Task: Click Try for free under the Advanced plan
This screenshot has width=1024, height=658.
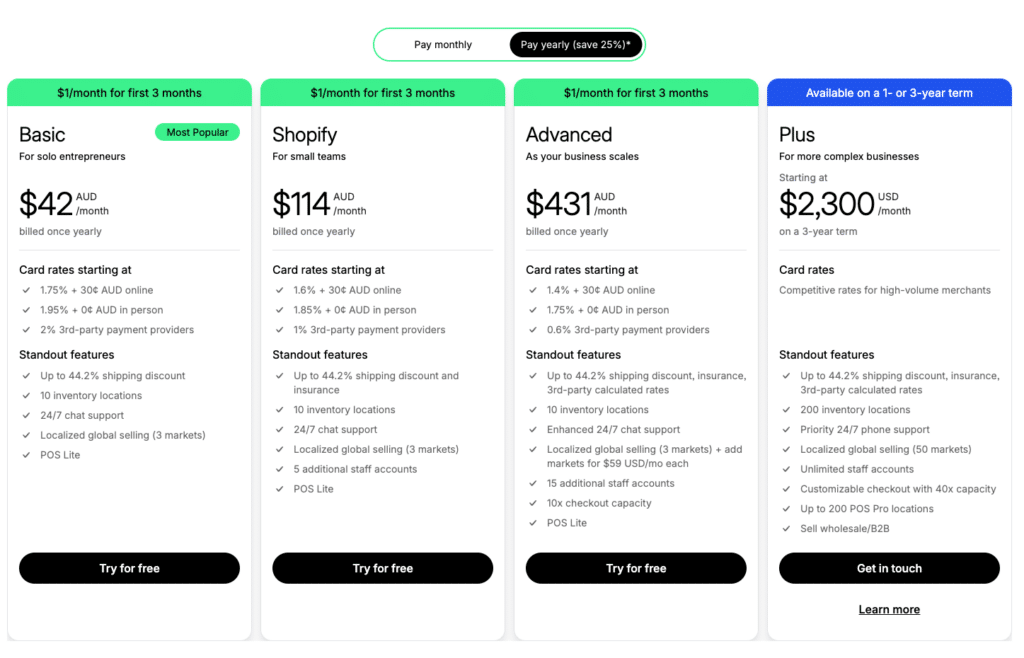Action: (635, 568)
